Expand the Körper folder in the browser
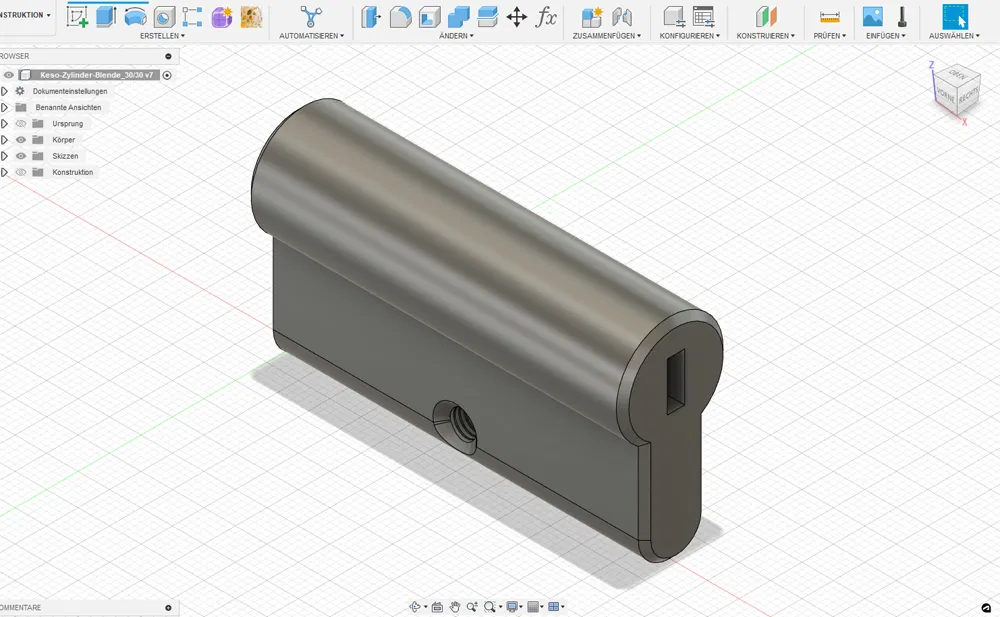The width and height of the screenshot is (1000, 617). 4,139
